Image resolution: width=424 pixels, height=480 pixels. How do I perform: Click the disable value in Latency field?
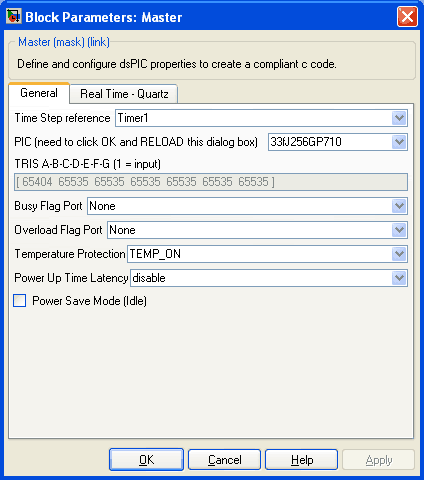click(149, 278)
